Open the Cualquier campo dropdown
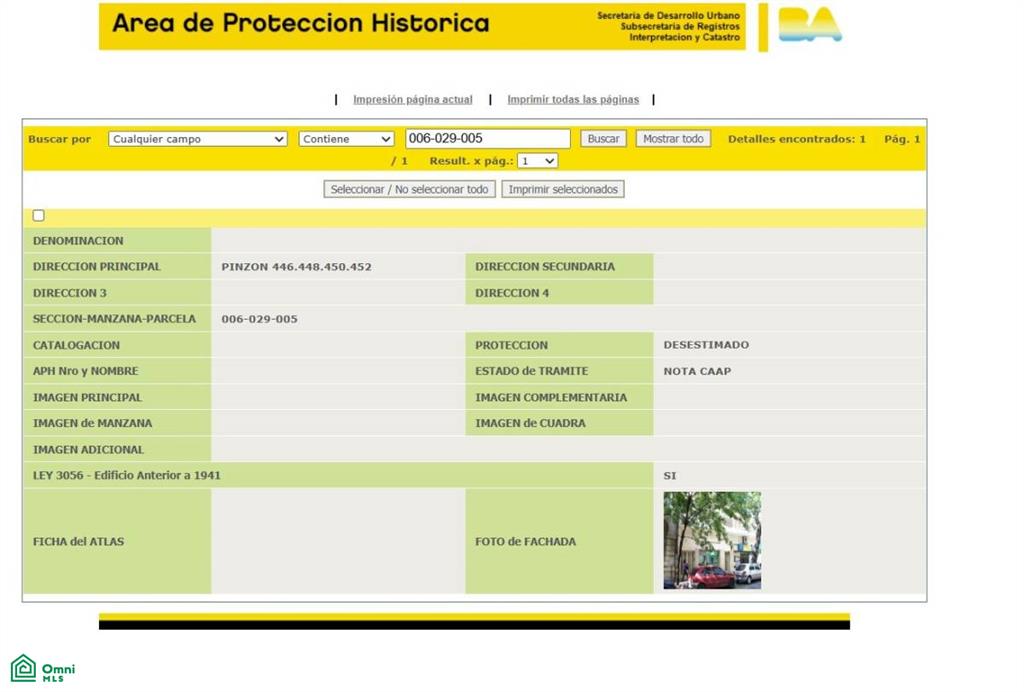1024x692 pixels. coord(198,139)
